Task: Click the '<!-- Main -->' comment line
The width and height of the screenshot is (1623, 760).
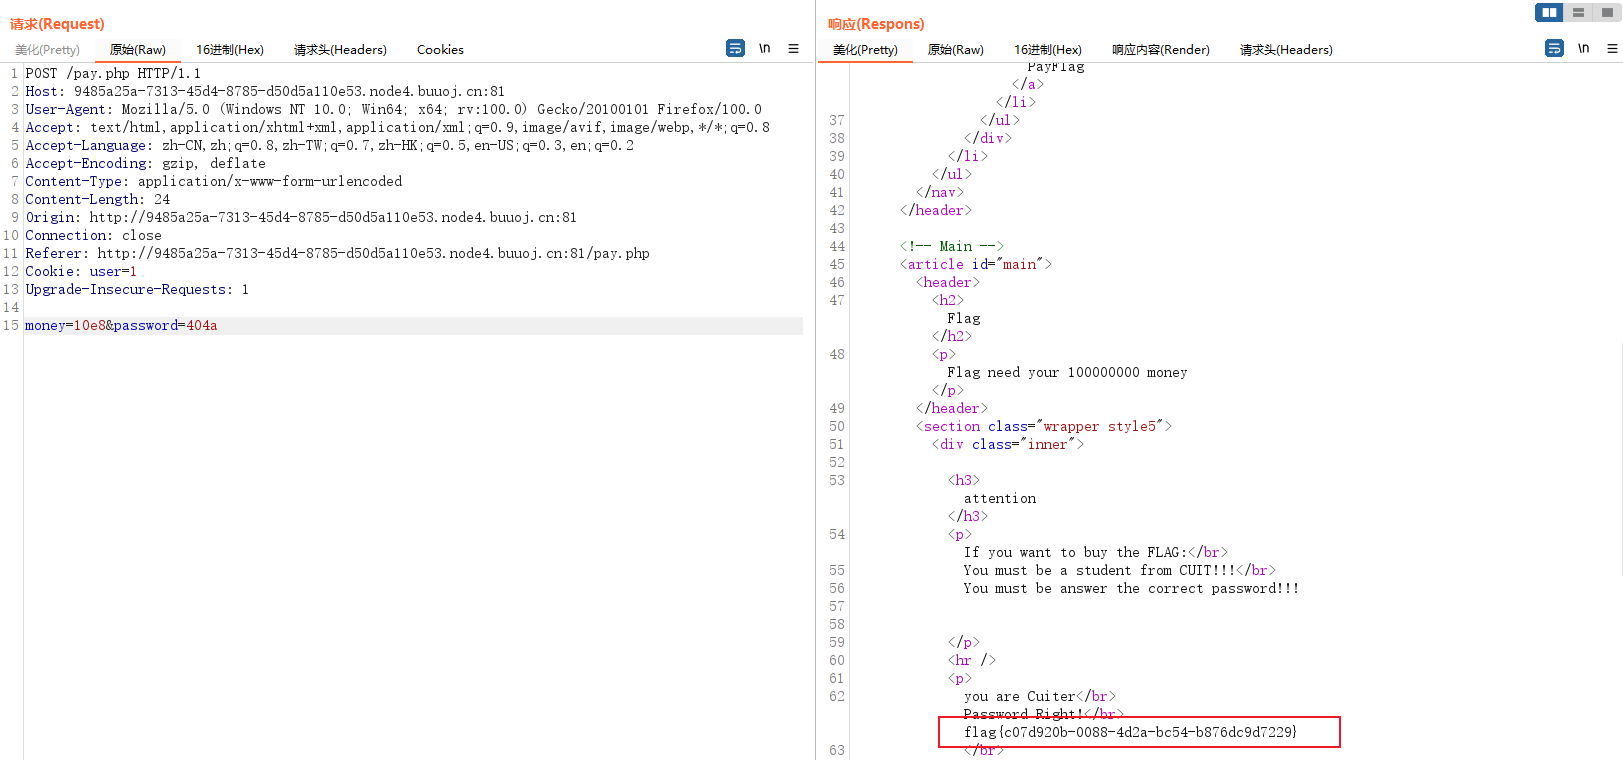Action: 951,246
